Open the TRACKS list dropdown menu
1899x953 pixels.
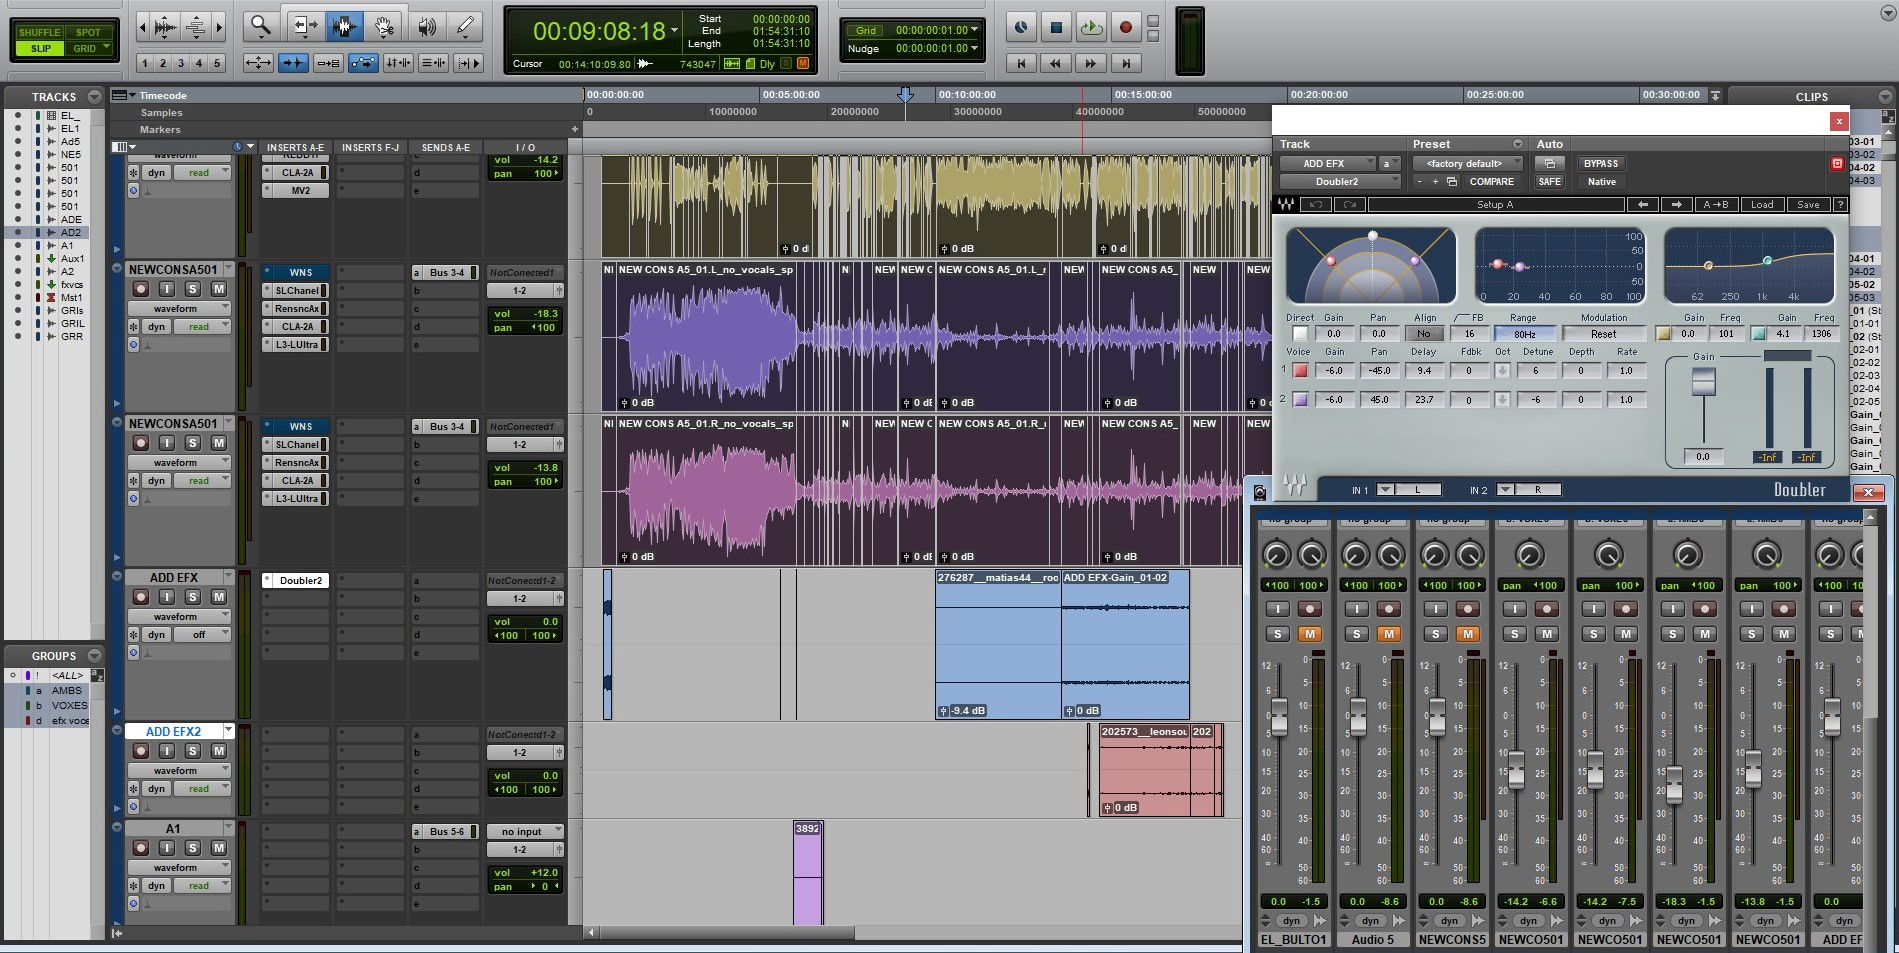tap(94, 97)
